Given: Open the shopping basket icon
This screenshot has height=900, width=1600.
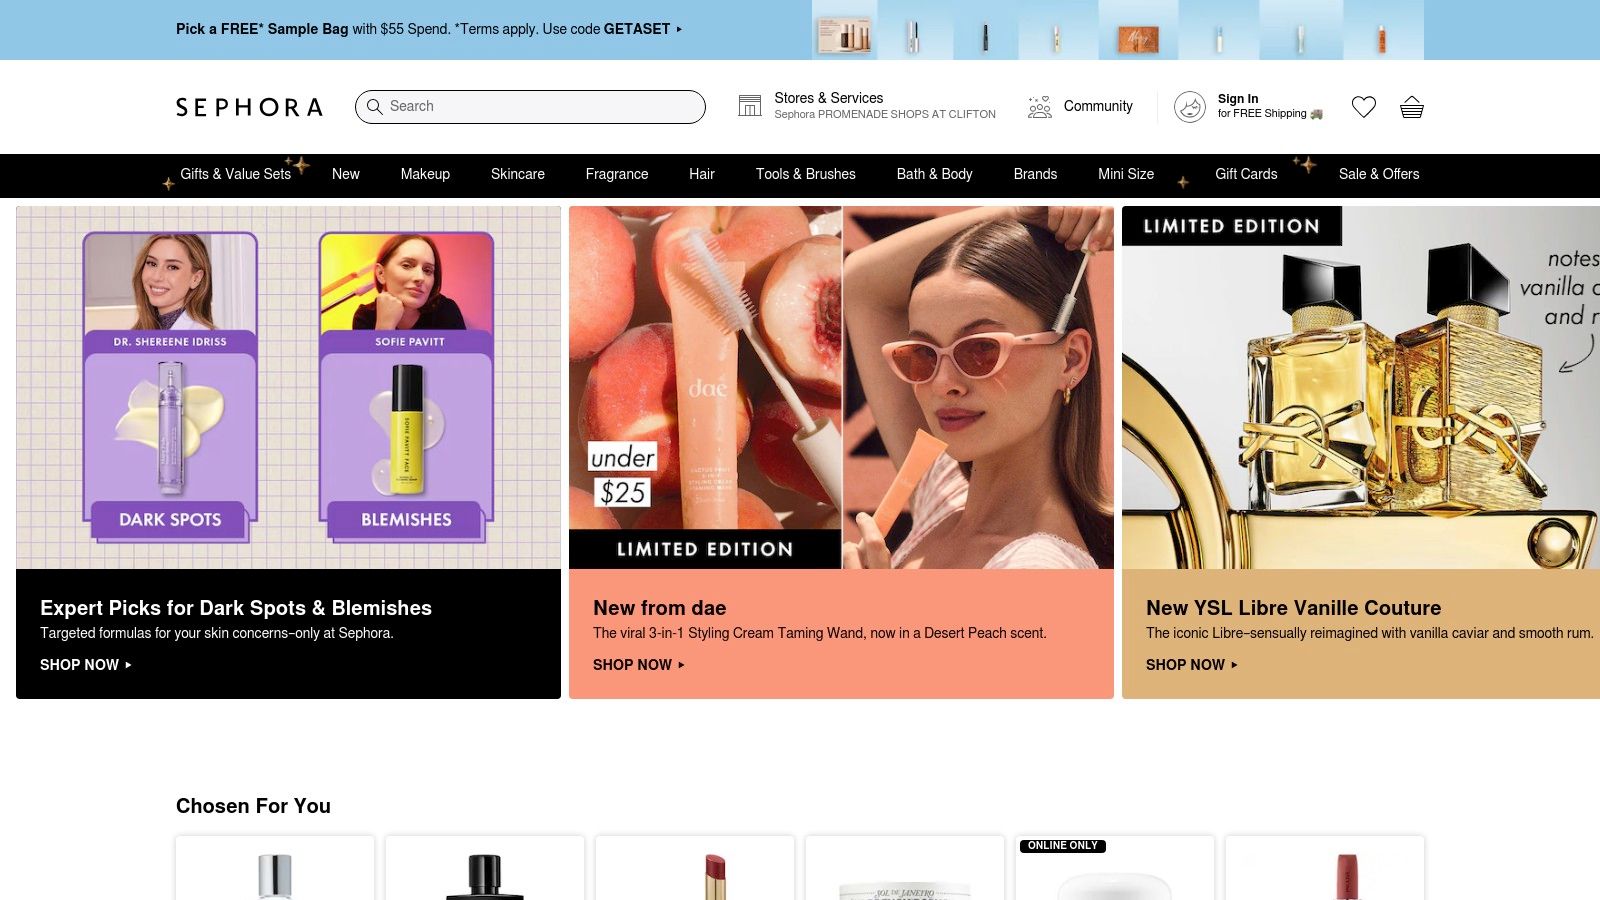Looking at the screenshot, I should (1412, 107).
